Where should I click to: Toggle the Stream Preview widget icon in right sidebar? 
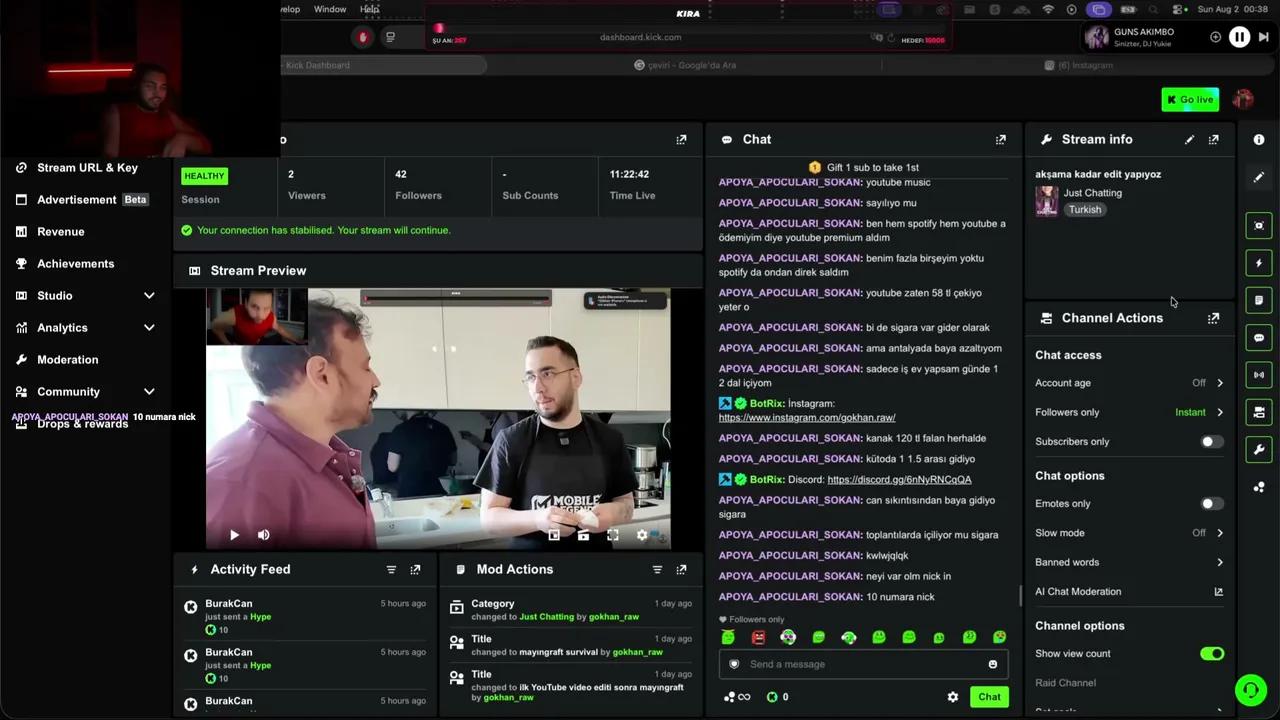click(1259, 226)
